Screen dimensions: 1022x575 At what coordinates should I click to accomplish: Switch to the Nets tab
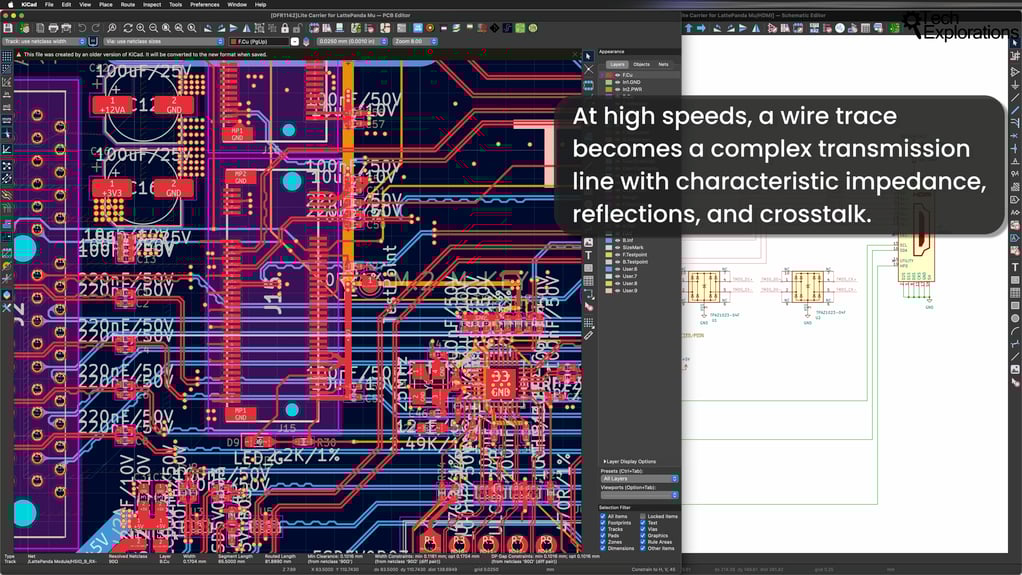(x=663, y=64)
